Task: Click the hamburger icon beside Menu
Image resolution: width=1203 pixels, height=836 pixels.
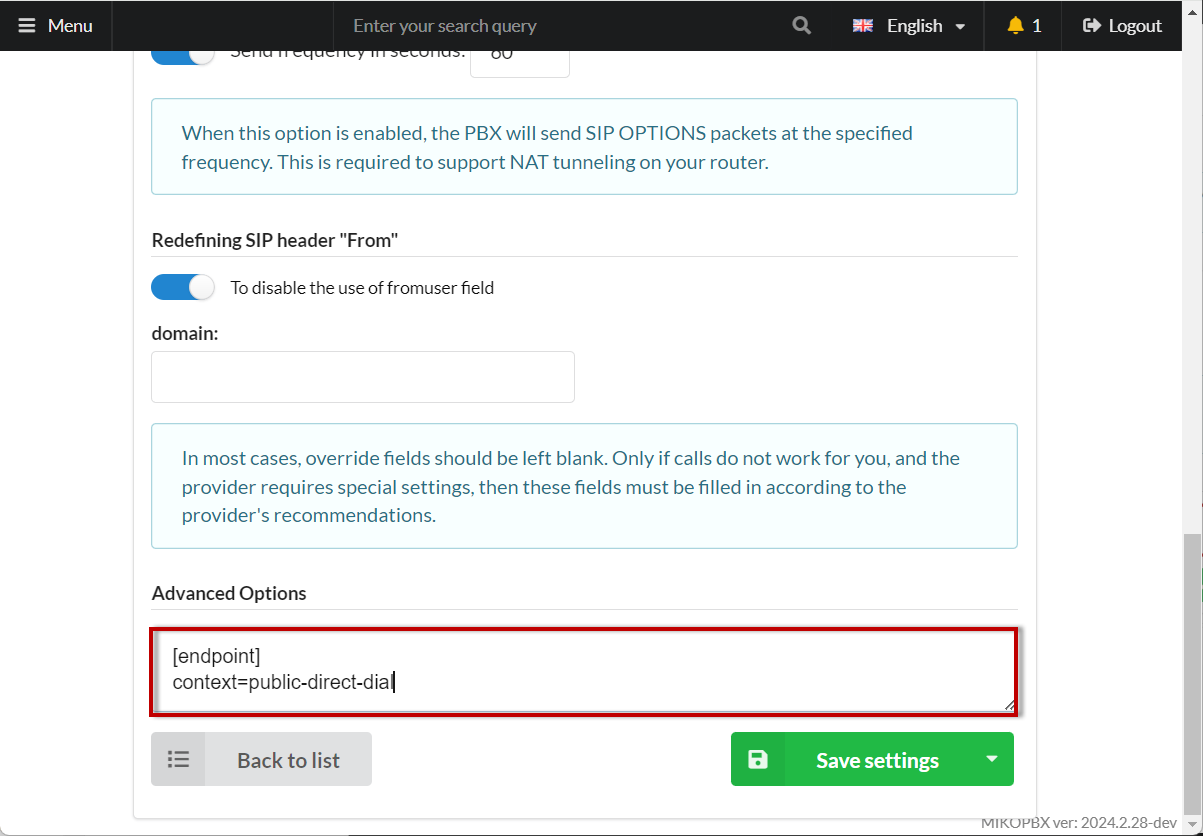Action: 27,26
